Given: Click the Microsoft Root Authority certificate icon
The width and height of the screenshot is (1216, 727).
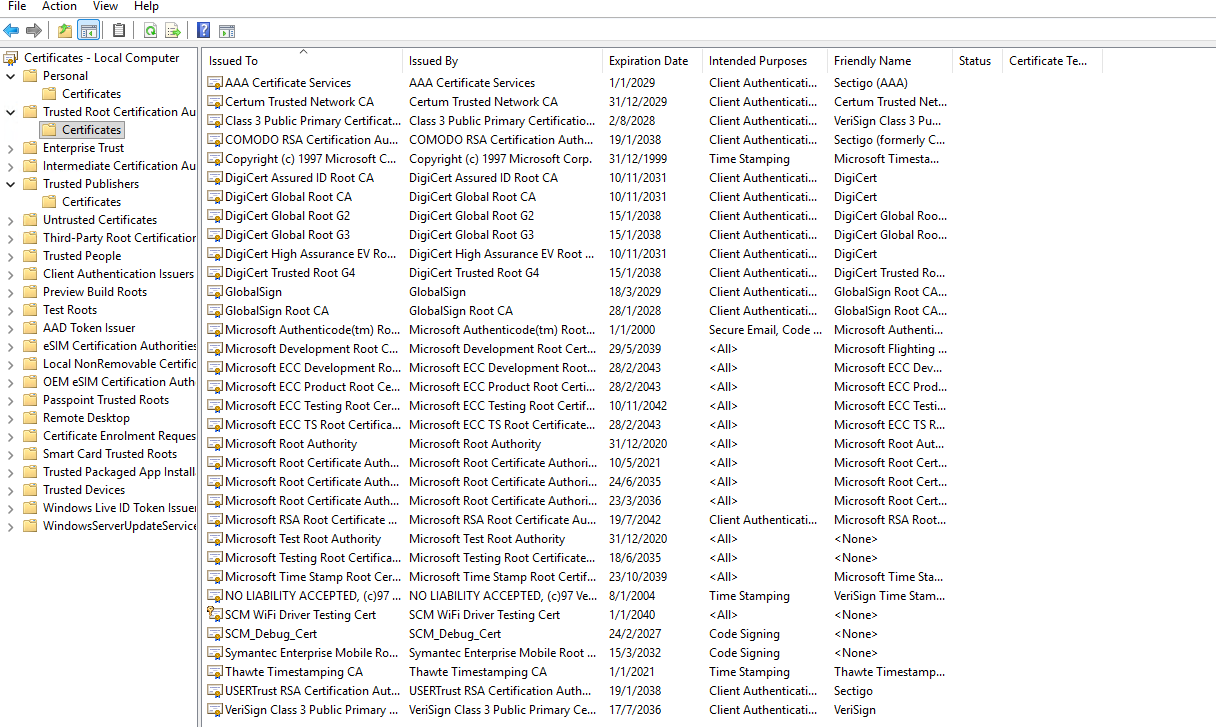Looking at the screenshot, I should coord(215,444).
